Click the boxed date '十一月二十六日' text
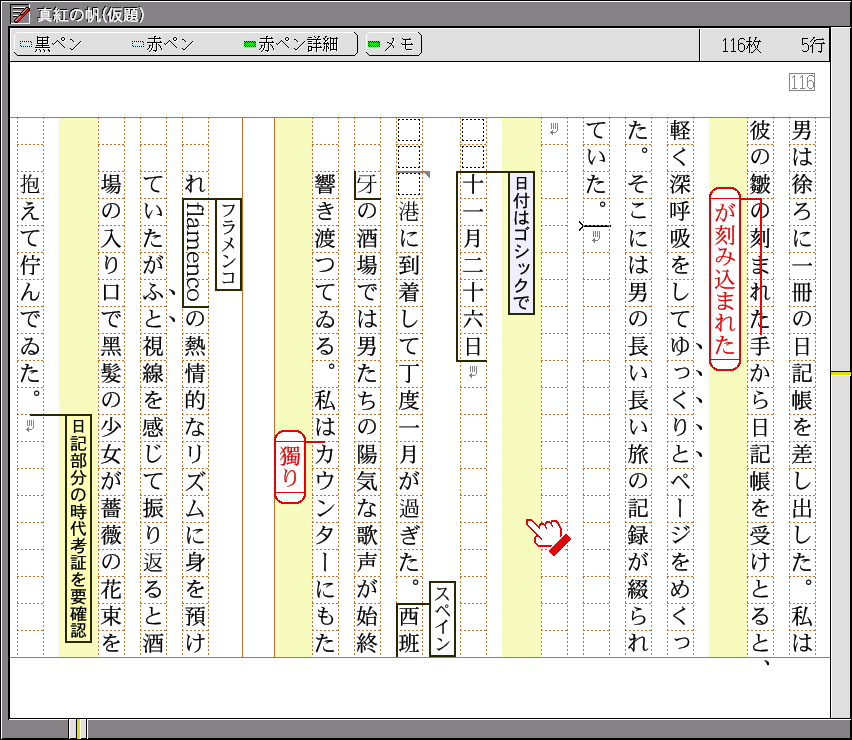 [x=472, y=266]
